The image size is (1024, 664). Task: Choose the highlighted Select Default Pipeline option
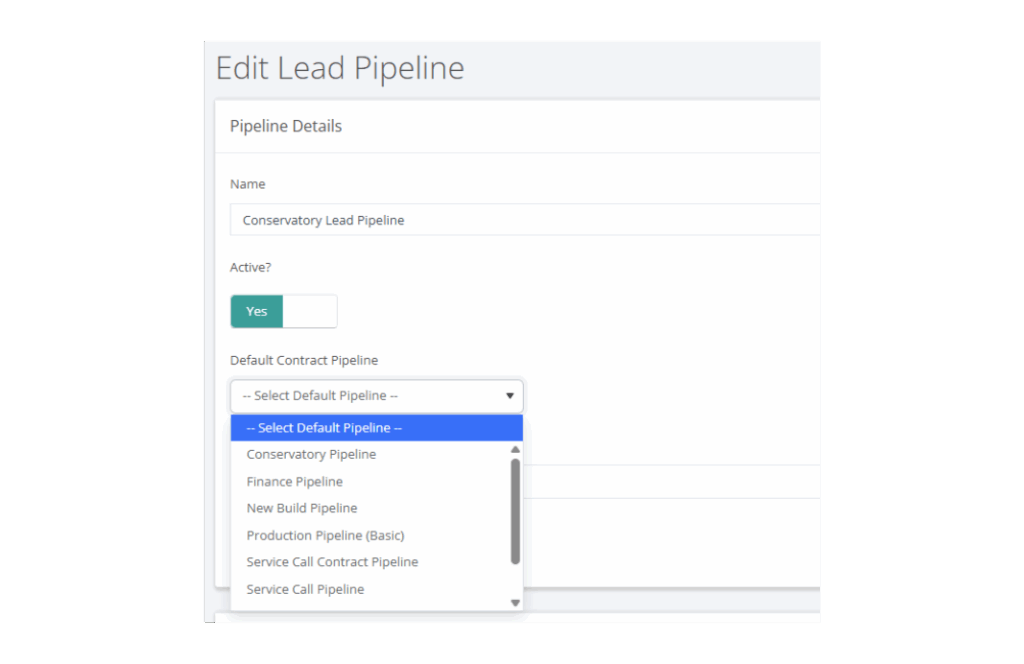point(377,428)
